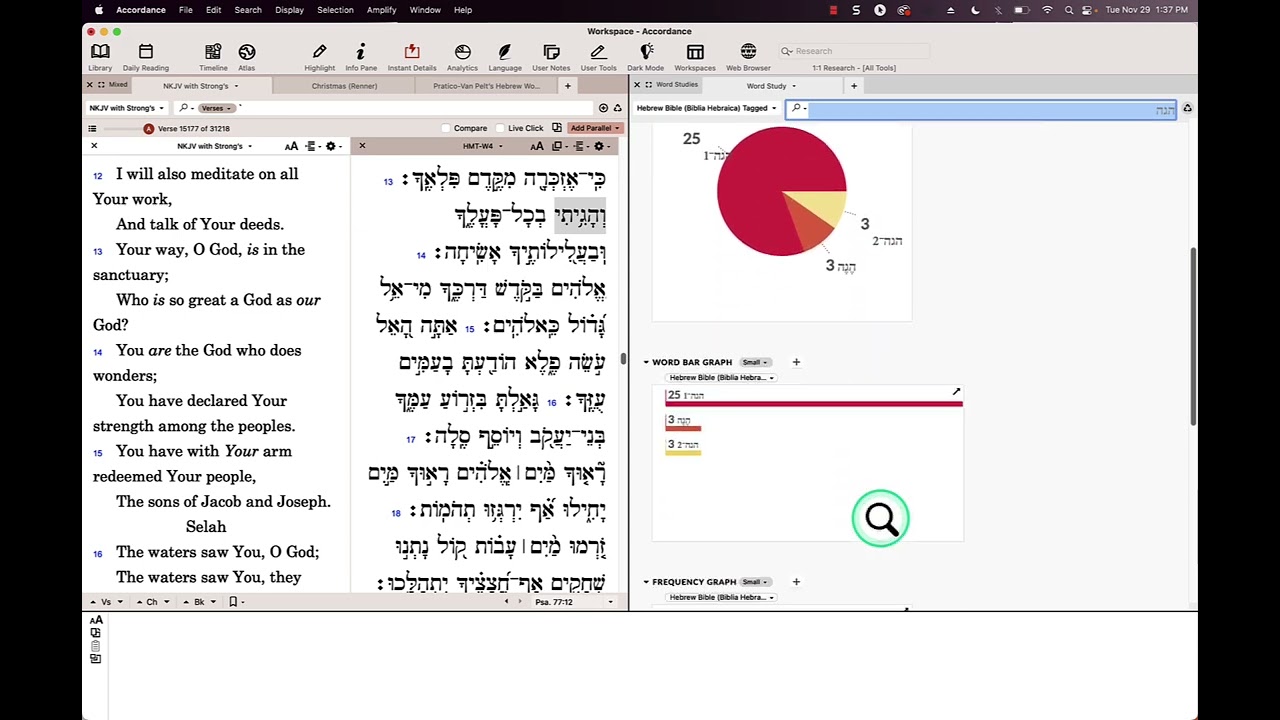1280x720 pixels.
Task: Open macOS Spotlight search icon
Action: pos(1069,10)
